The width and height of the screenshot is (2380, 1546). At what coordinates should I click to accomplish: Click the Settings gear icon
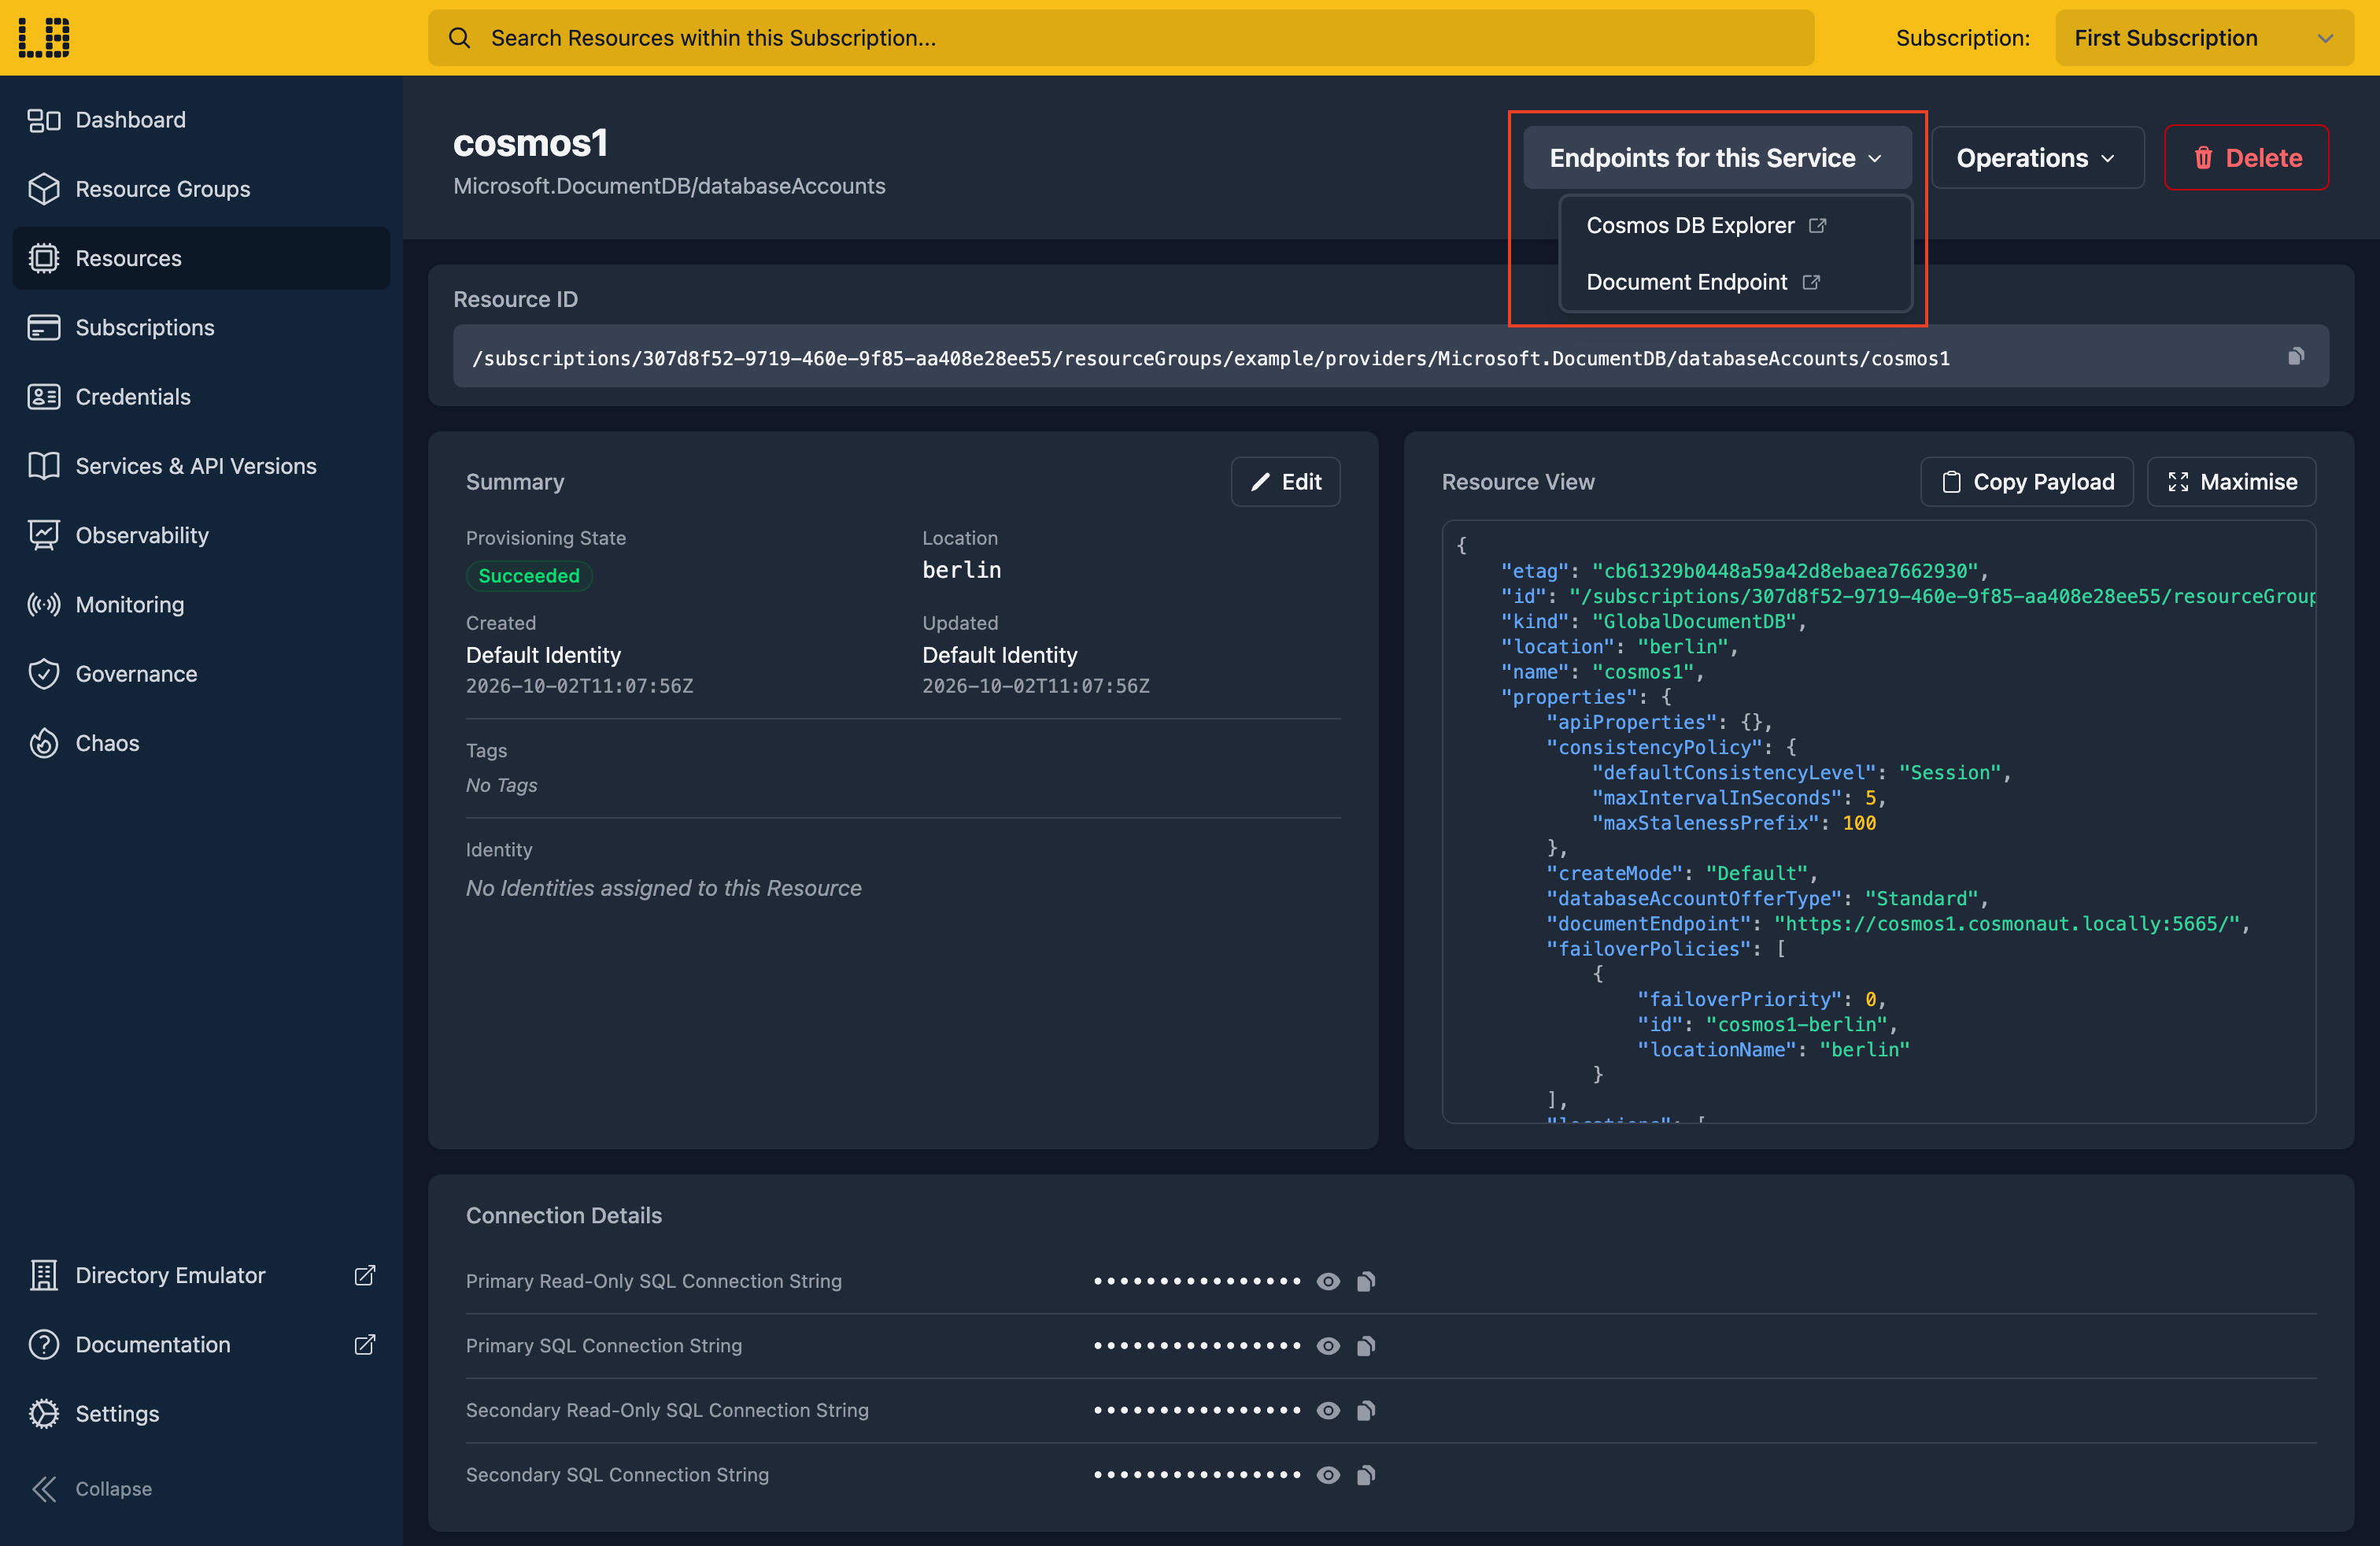[44, 1413]
